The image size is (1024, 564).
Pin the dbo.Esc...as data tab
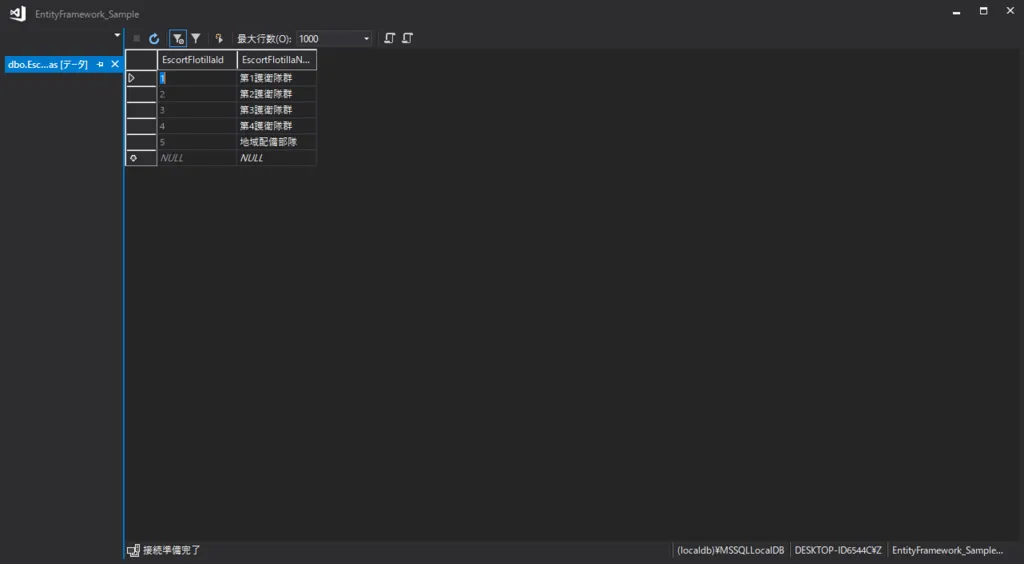point(100,64)
